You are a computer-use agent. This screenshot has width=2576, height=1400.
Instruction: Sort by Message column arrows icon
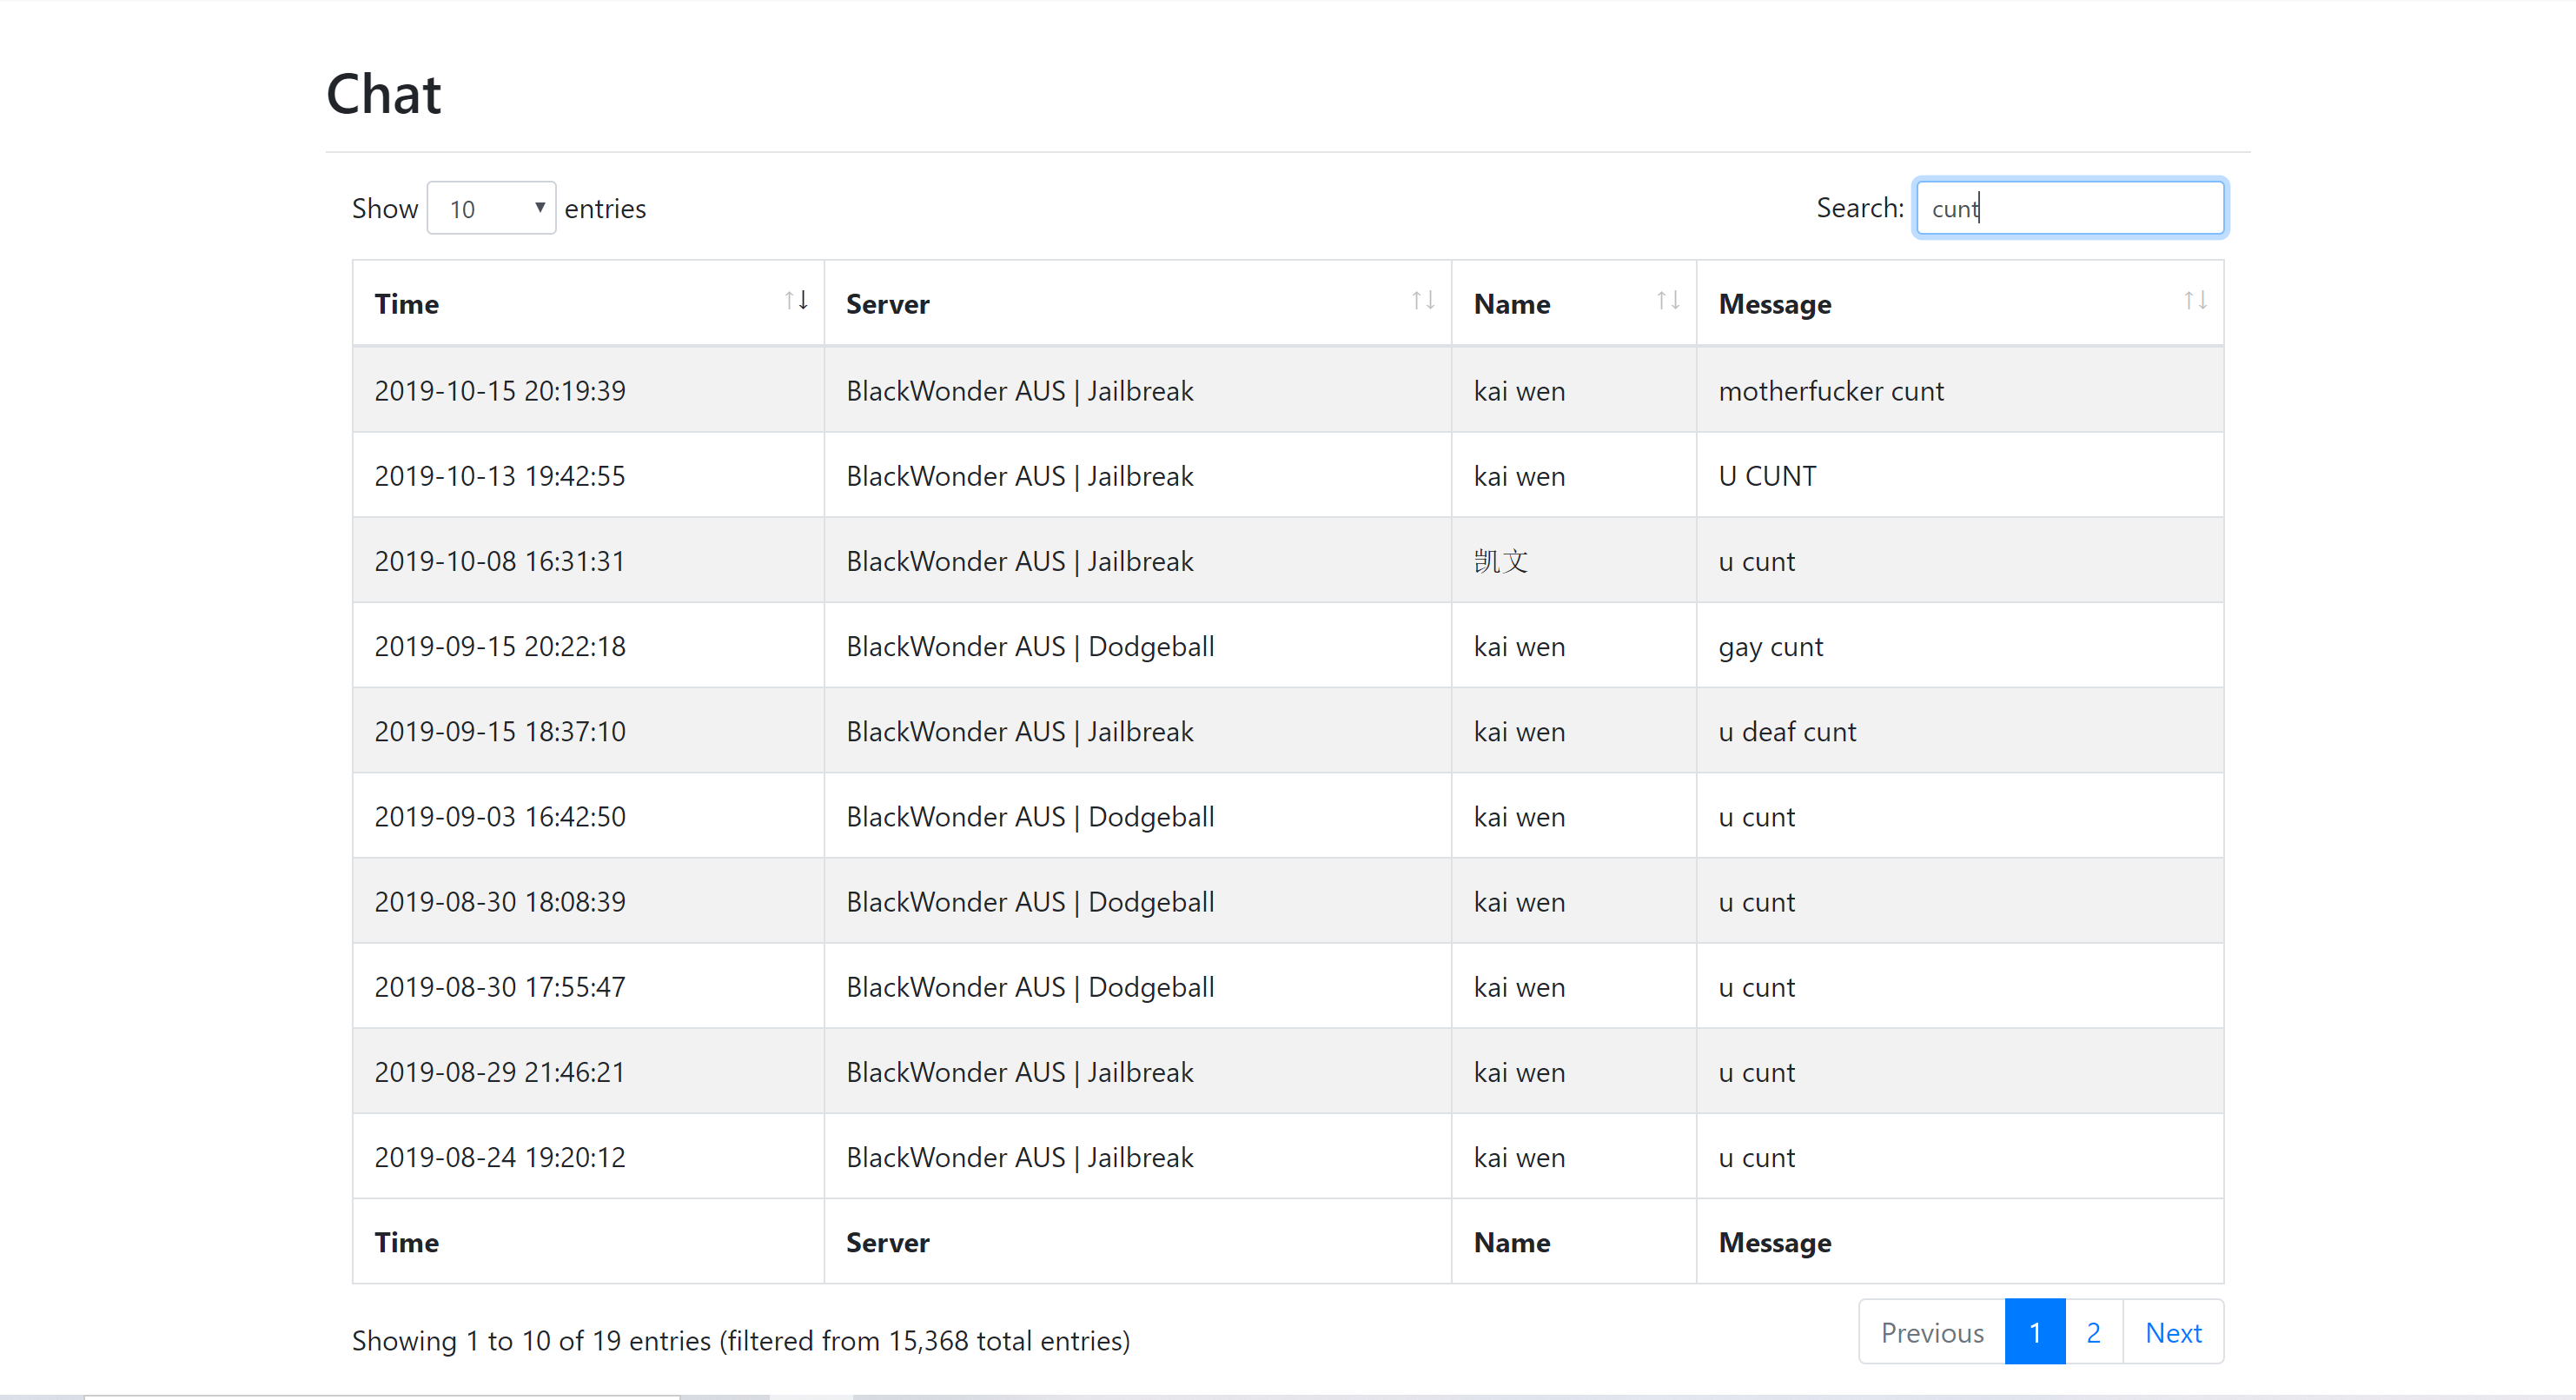tap(2195, 301)
